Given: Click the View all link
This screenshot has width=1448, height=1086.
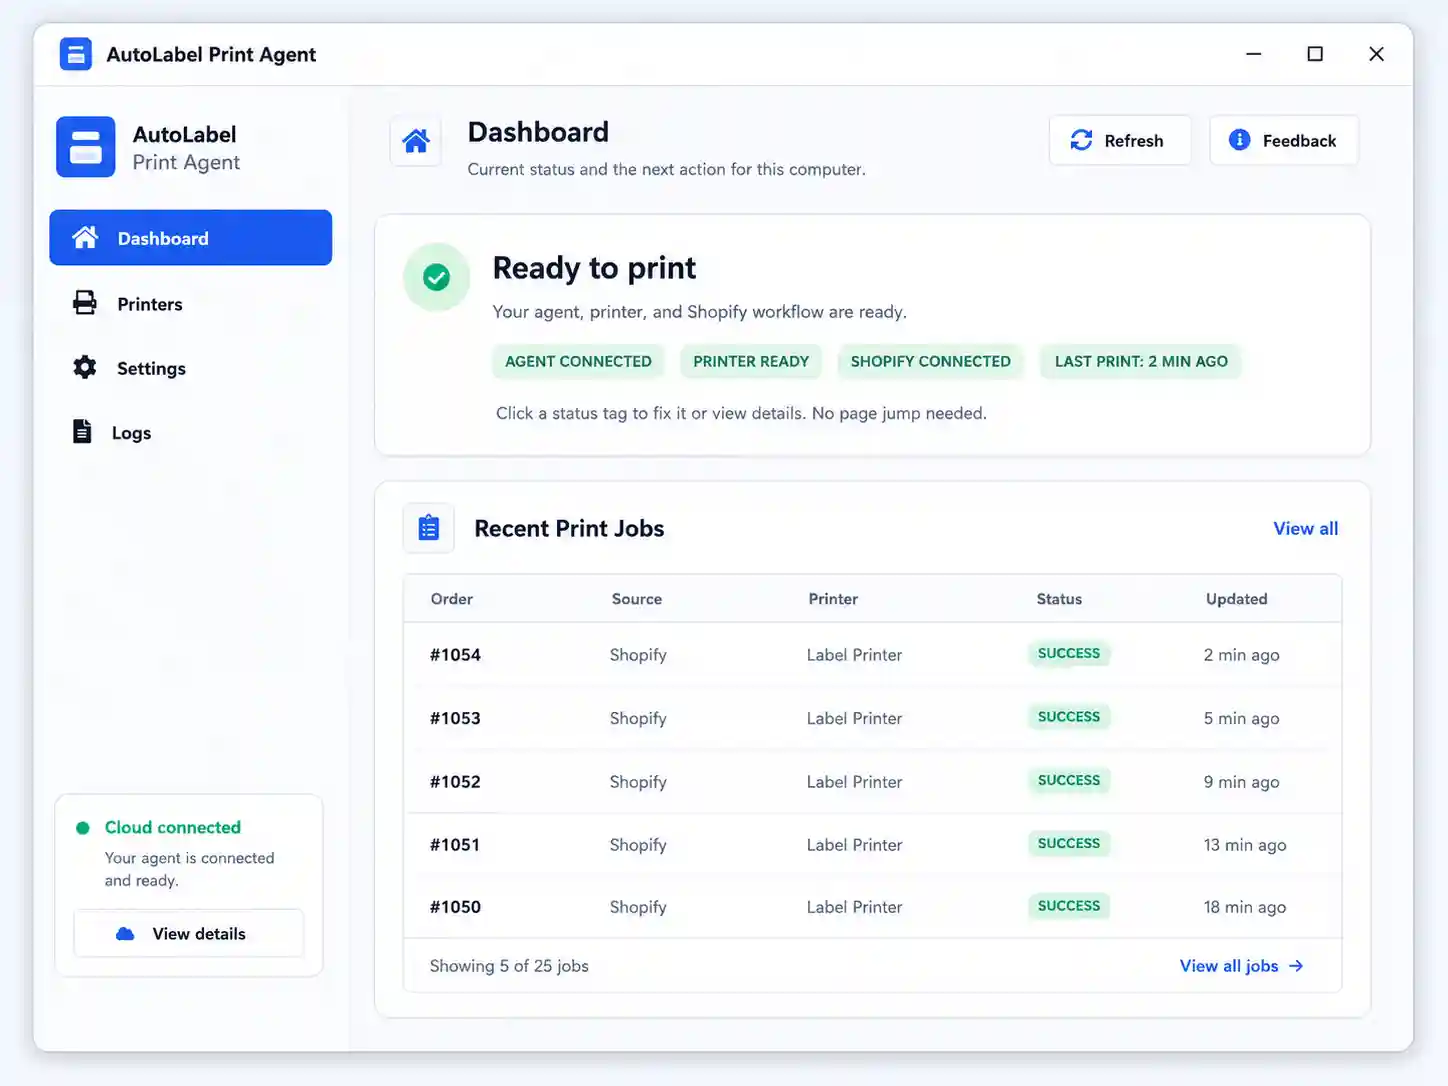Looking at the screenshot, I should click(1305, 529).
